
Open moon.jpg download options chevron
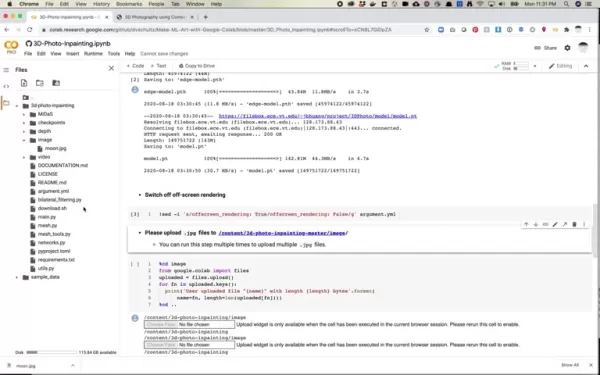(x=73, y=365)
